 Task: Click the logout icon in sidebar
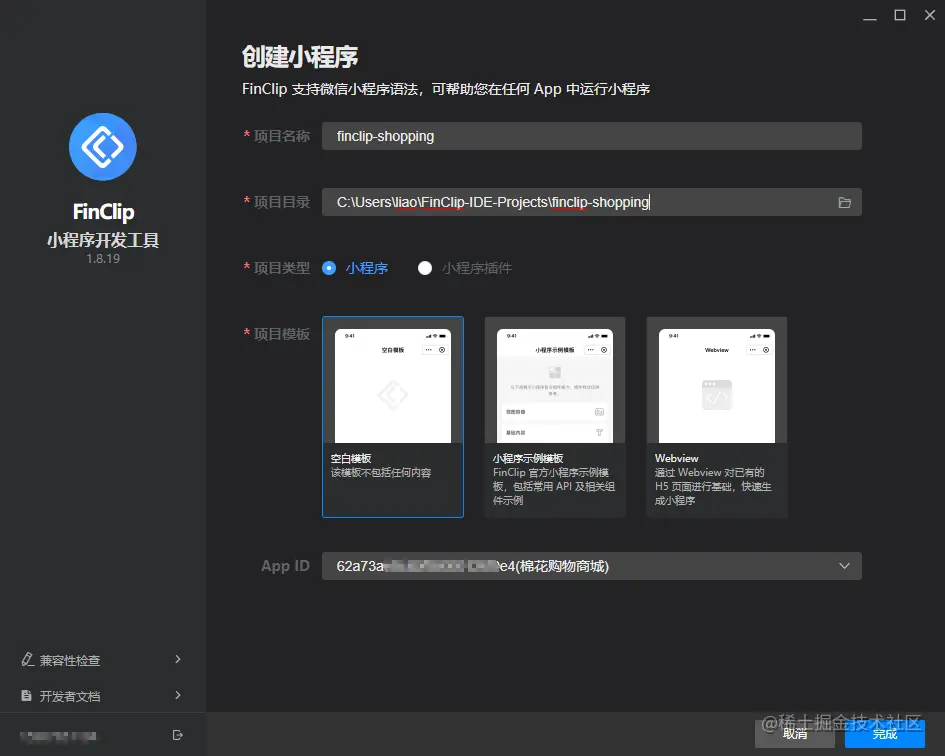tap(177, 735)
